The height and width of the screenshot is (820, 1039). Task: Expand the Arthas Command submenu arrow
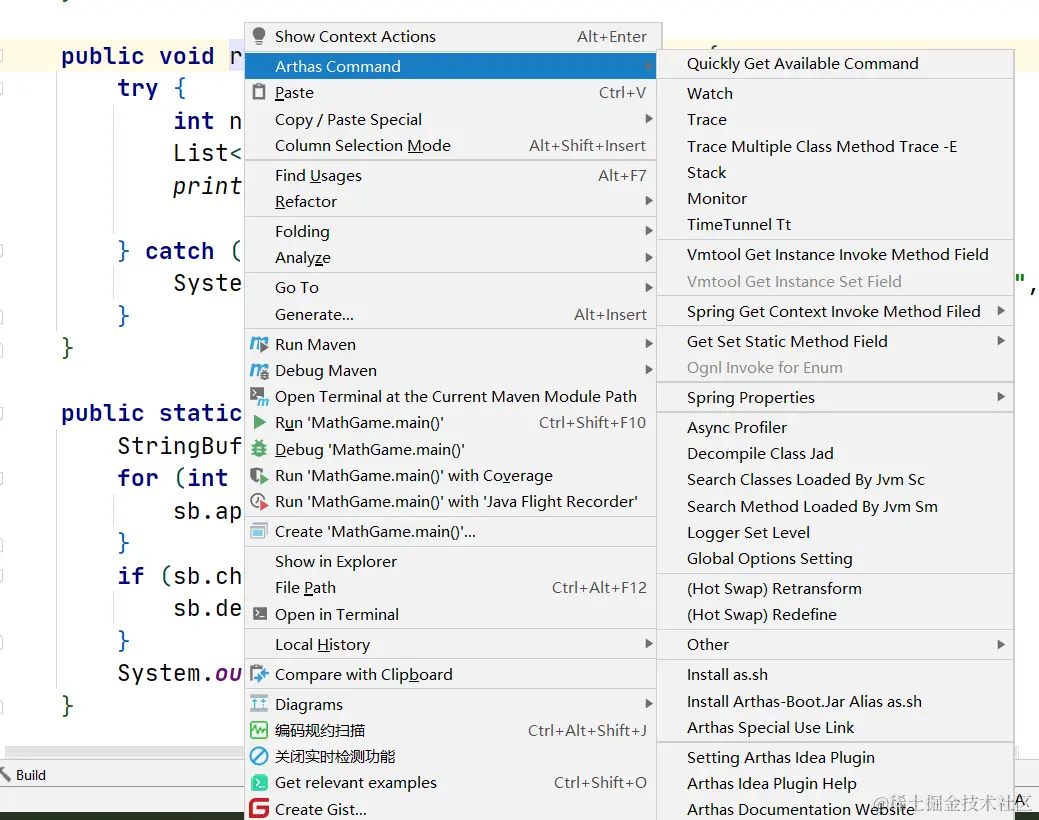[x=648, y=66]
